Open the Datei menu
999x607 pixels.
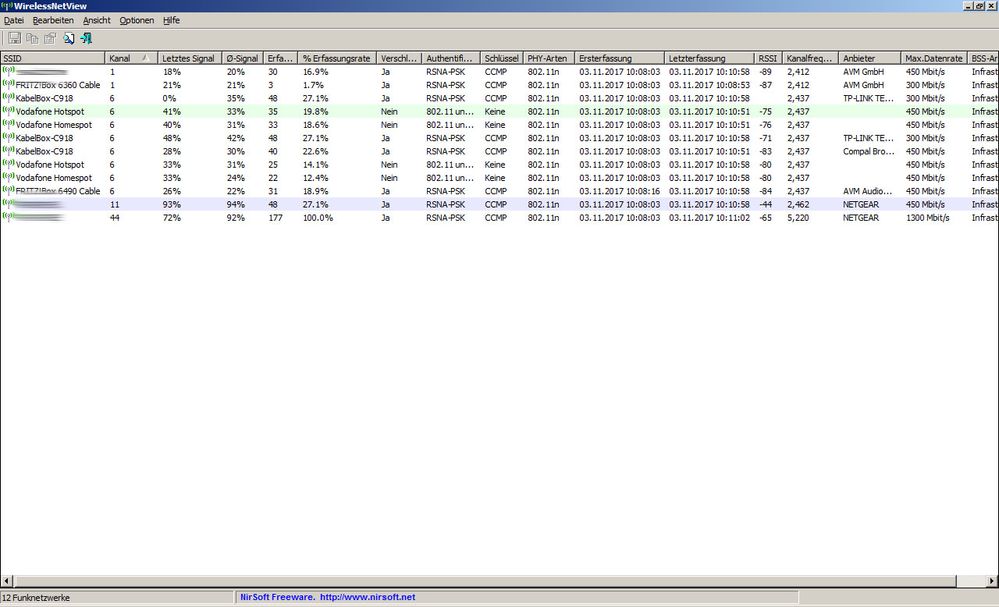coord(14,20)
